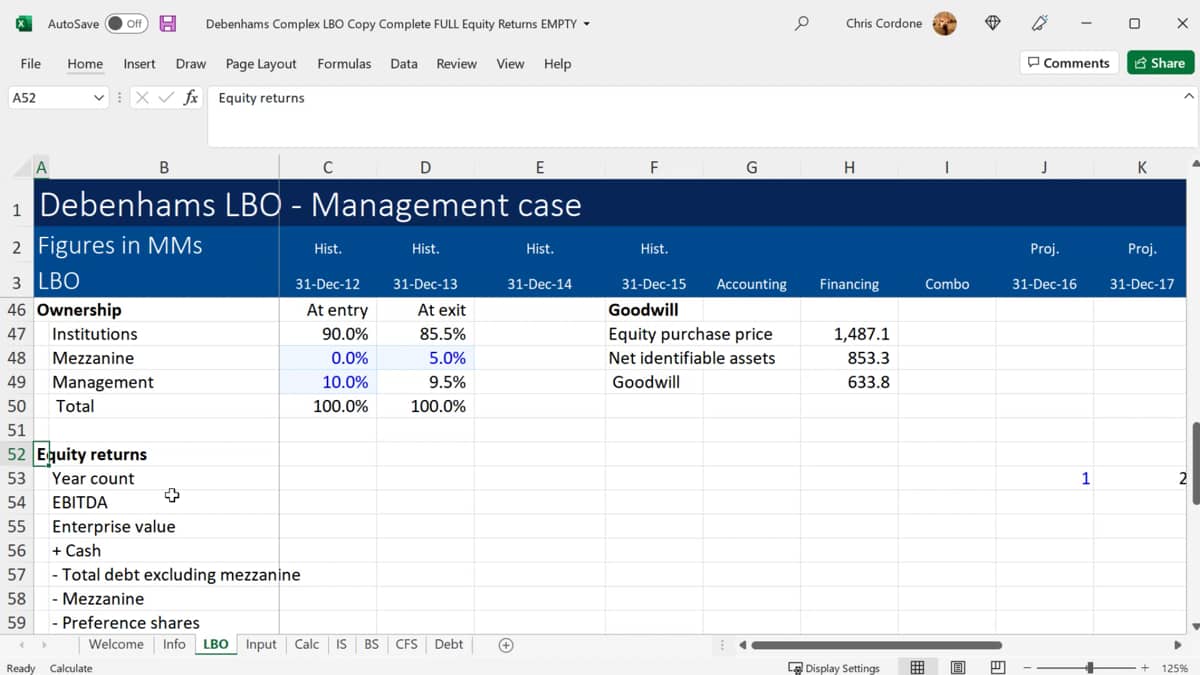The image size is (1200, 675).
Task: Click the pen and sparkle icon beside the diamond
Action: click(1040, 23)
